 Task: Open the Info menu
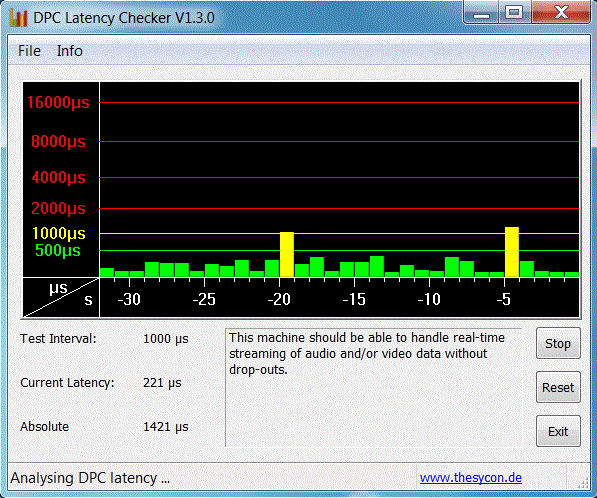tap(70, 51)
